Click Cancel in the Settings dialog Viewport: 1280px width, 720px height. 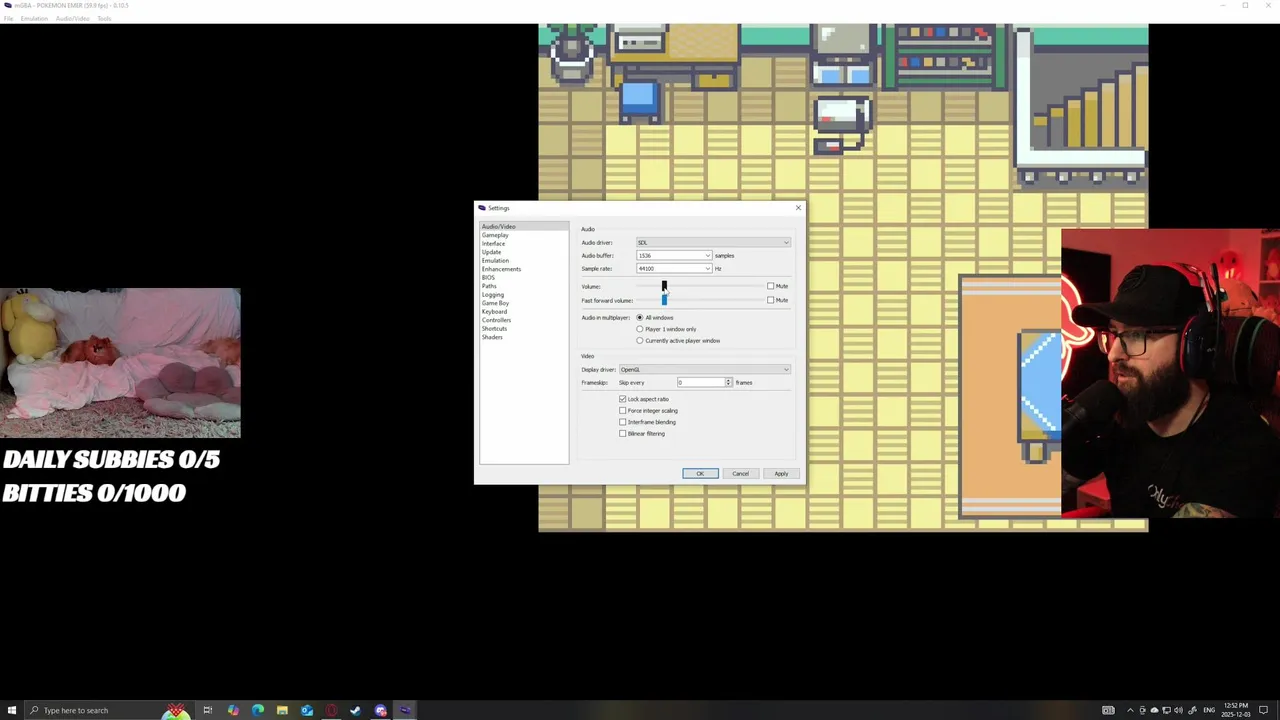[740, 473]
